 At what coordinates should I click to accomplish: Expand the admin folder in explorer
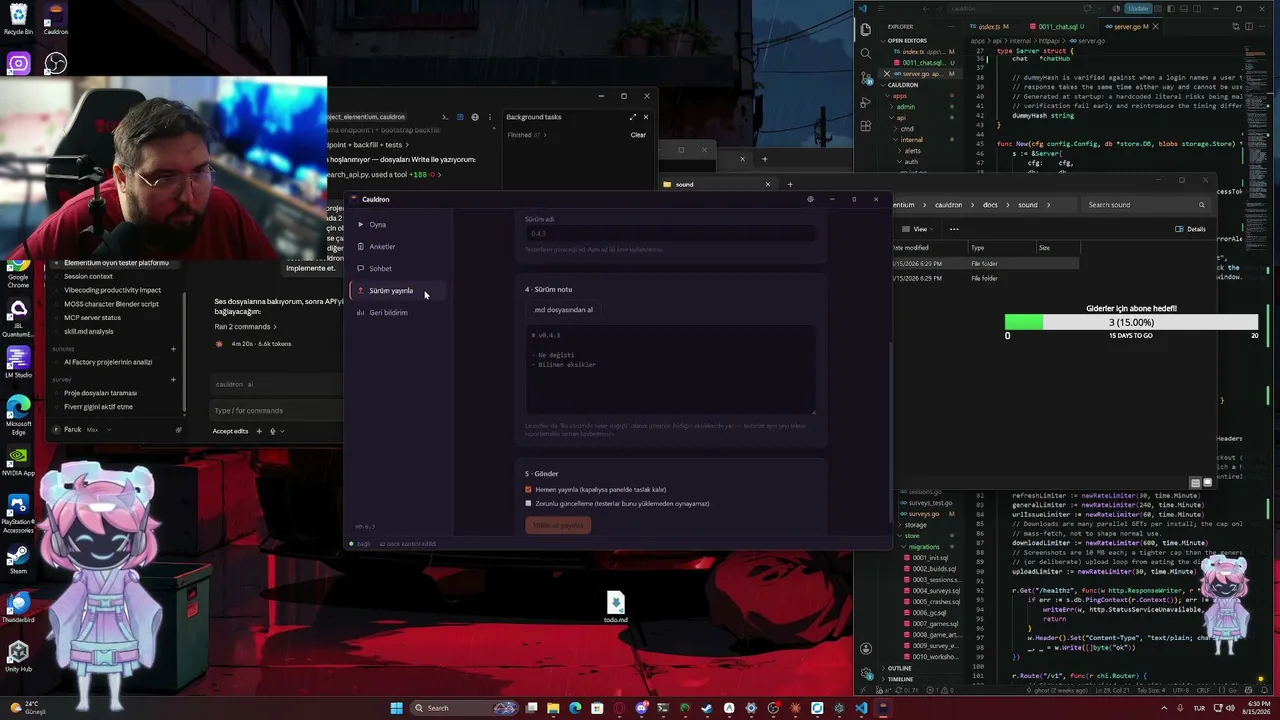(x=904, y=107)
